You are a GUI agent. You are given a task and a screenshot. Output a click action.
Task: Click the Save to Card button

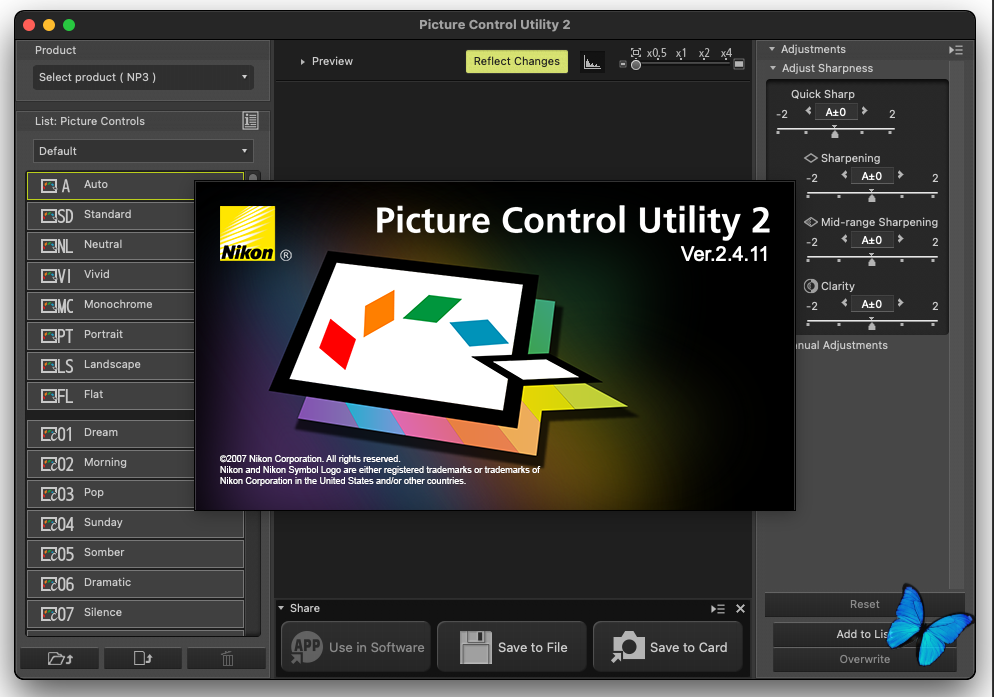[668, 647]
